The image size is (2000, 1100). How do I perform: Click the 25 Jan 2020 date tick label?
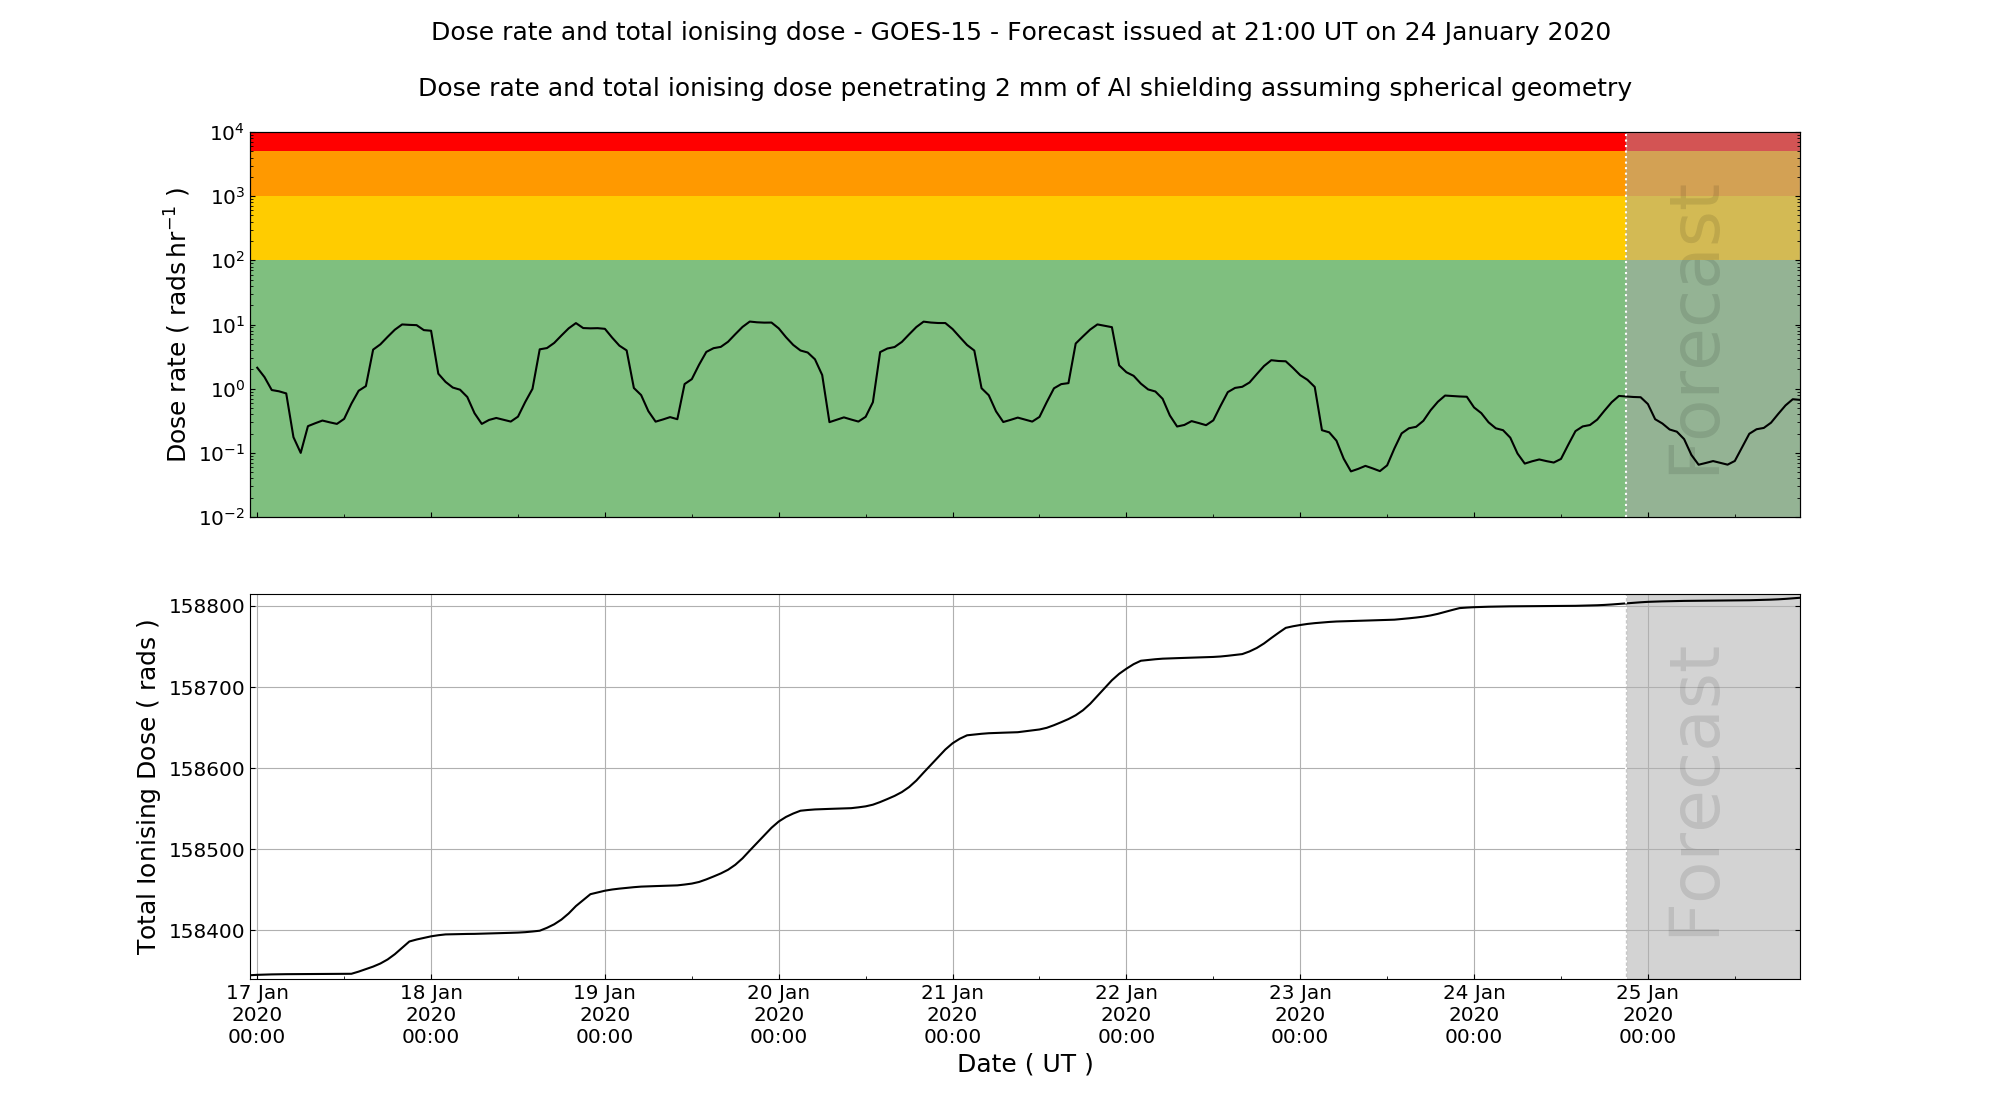[x=1647, y=1014]
